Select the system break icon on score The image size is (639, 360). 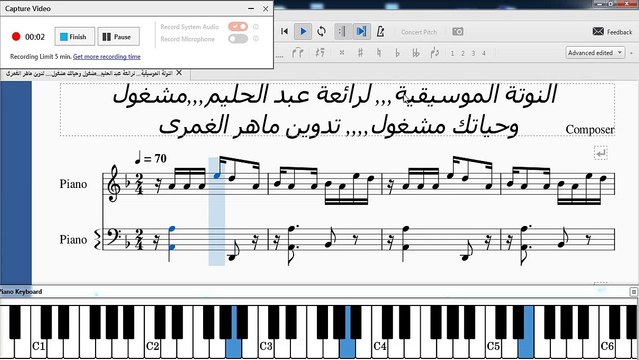click(x=601, y=153)
